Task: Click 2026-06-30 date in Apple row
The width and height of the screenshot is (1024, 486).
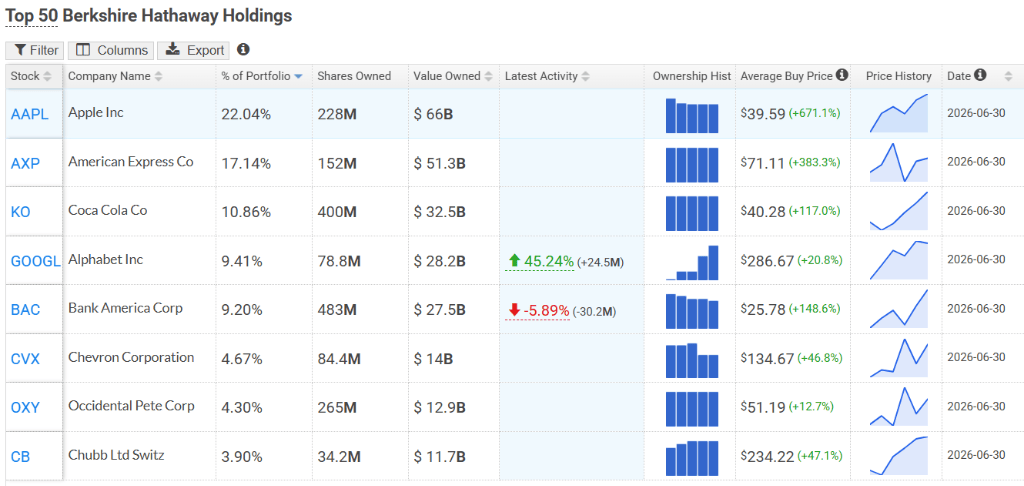Action: pos(976,113)
